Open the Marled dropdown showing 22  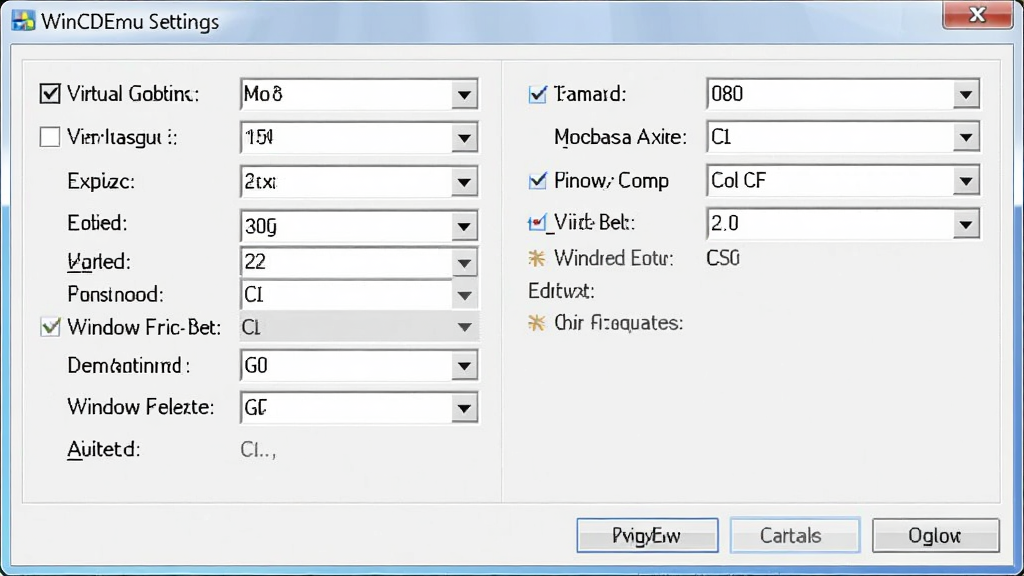tap(359, 263)
